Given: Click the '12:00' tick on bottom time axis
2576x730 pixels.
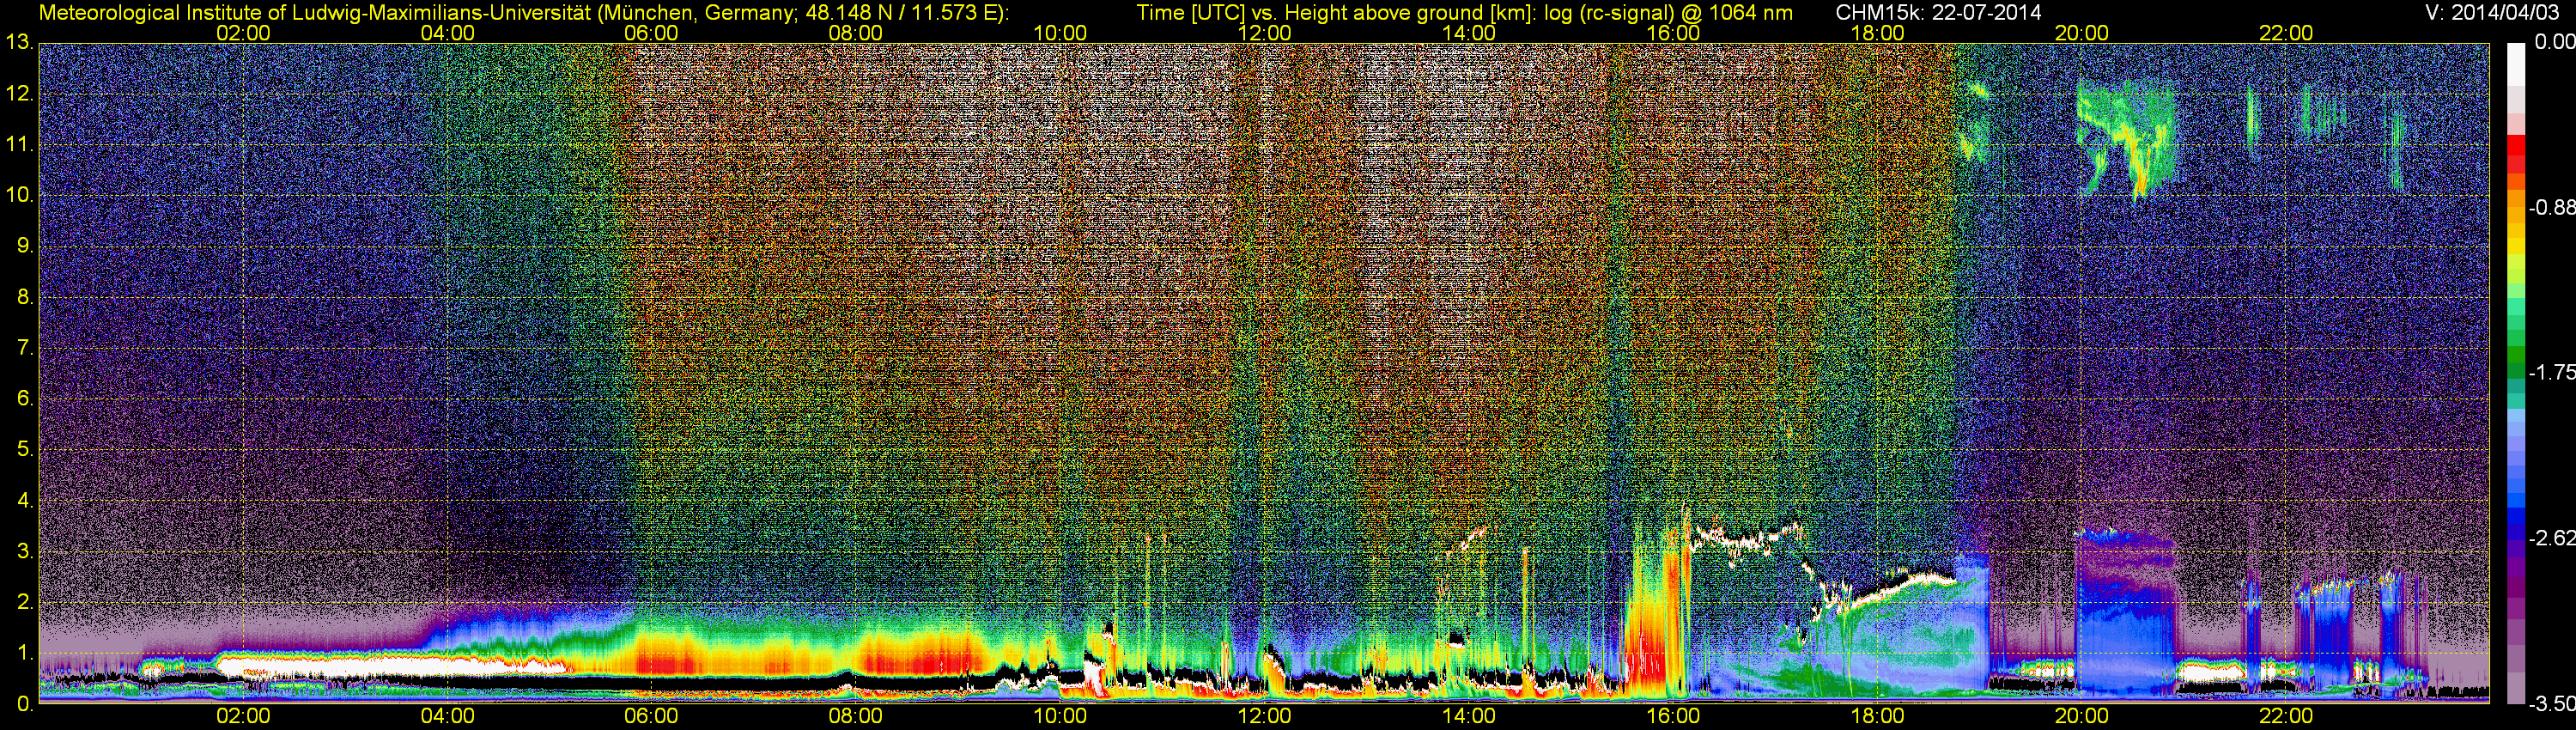Looking at the screenshot, I should point(1264,717).
